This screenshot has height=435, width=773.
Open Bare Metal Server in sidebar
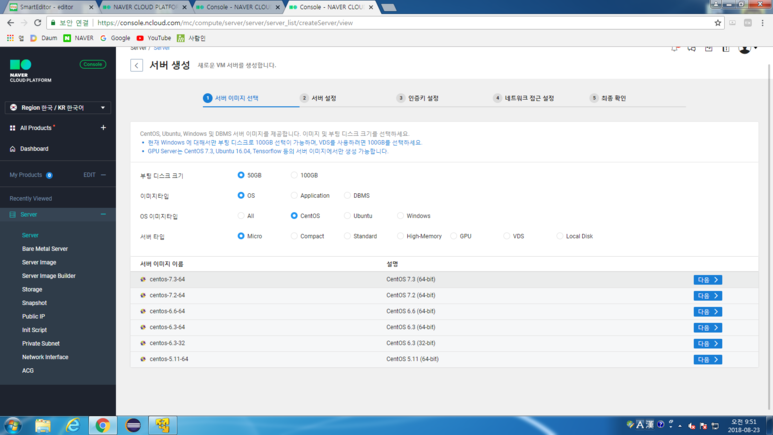(x=45, y=249)
